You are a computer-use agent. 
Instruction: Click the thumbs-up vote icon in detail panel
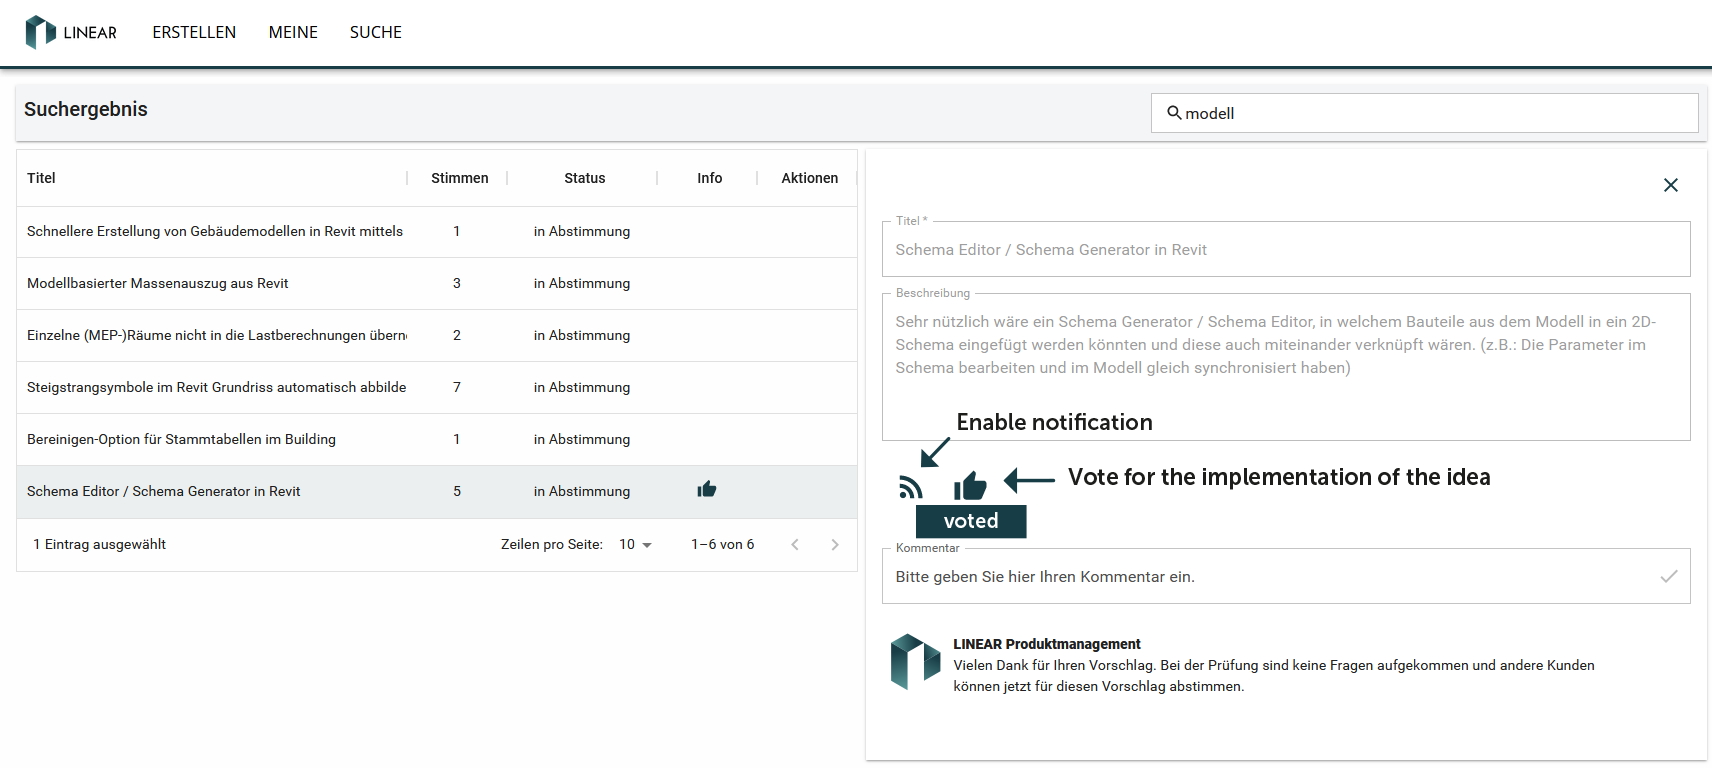(x=970, y=486)
